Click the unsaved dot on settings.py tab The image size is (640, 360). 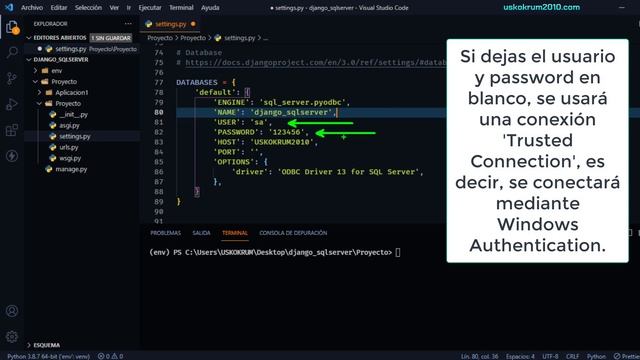point(193,24)
